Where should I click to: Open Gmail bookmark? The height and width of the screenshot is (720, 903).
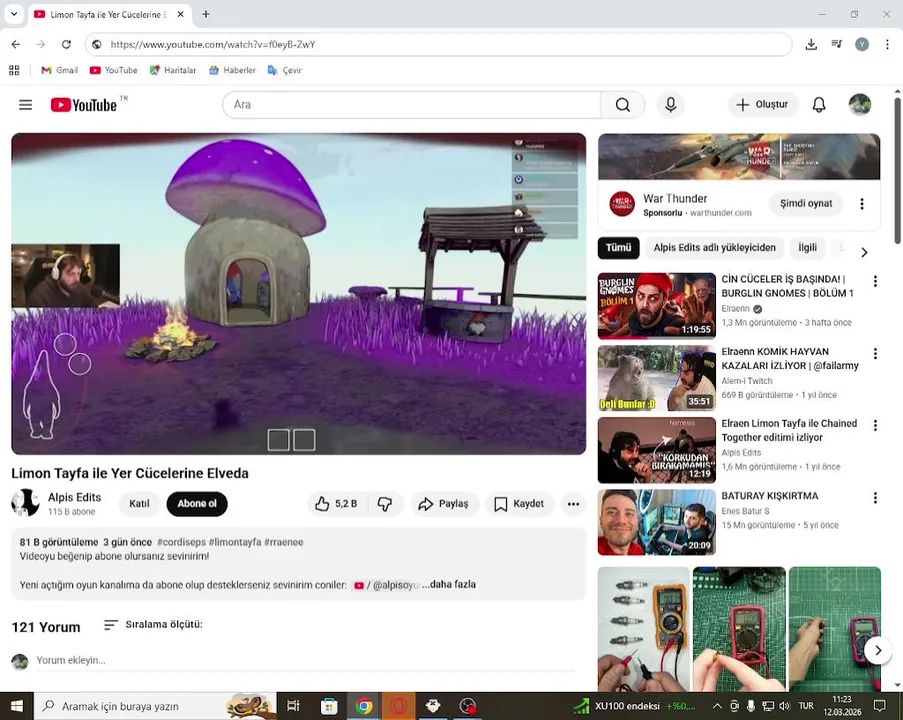click(59, 70)
